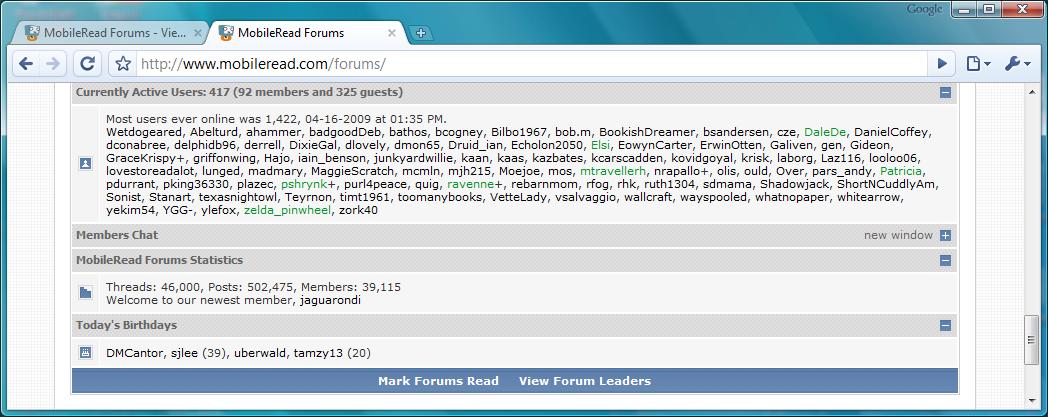Open user texasnightowl's profile

pyautogui.click(x=237, y=198)
